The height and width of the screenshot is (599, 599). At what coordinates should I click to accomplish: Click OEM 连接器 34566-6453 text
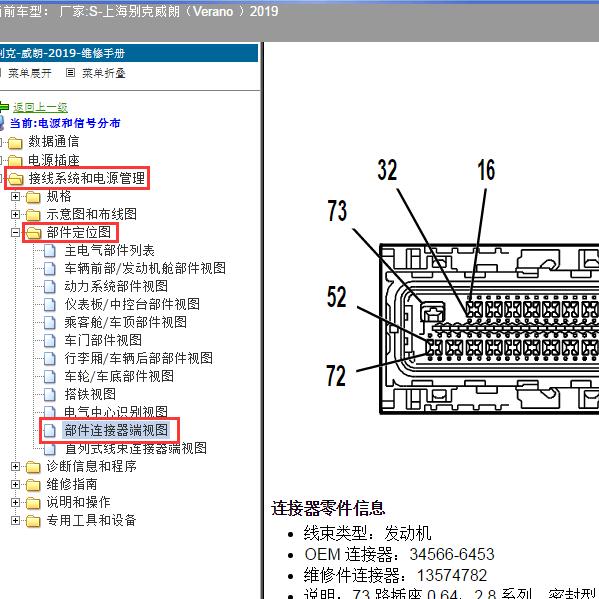click(x=399, y=554)
